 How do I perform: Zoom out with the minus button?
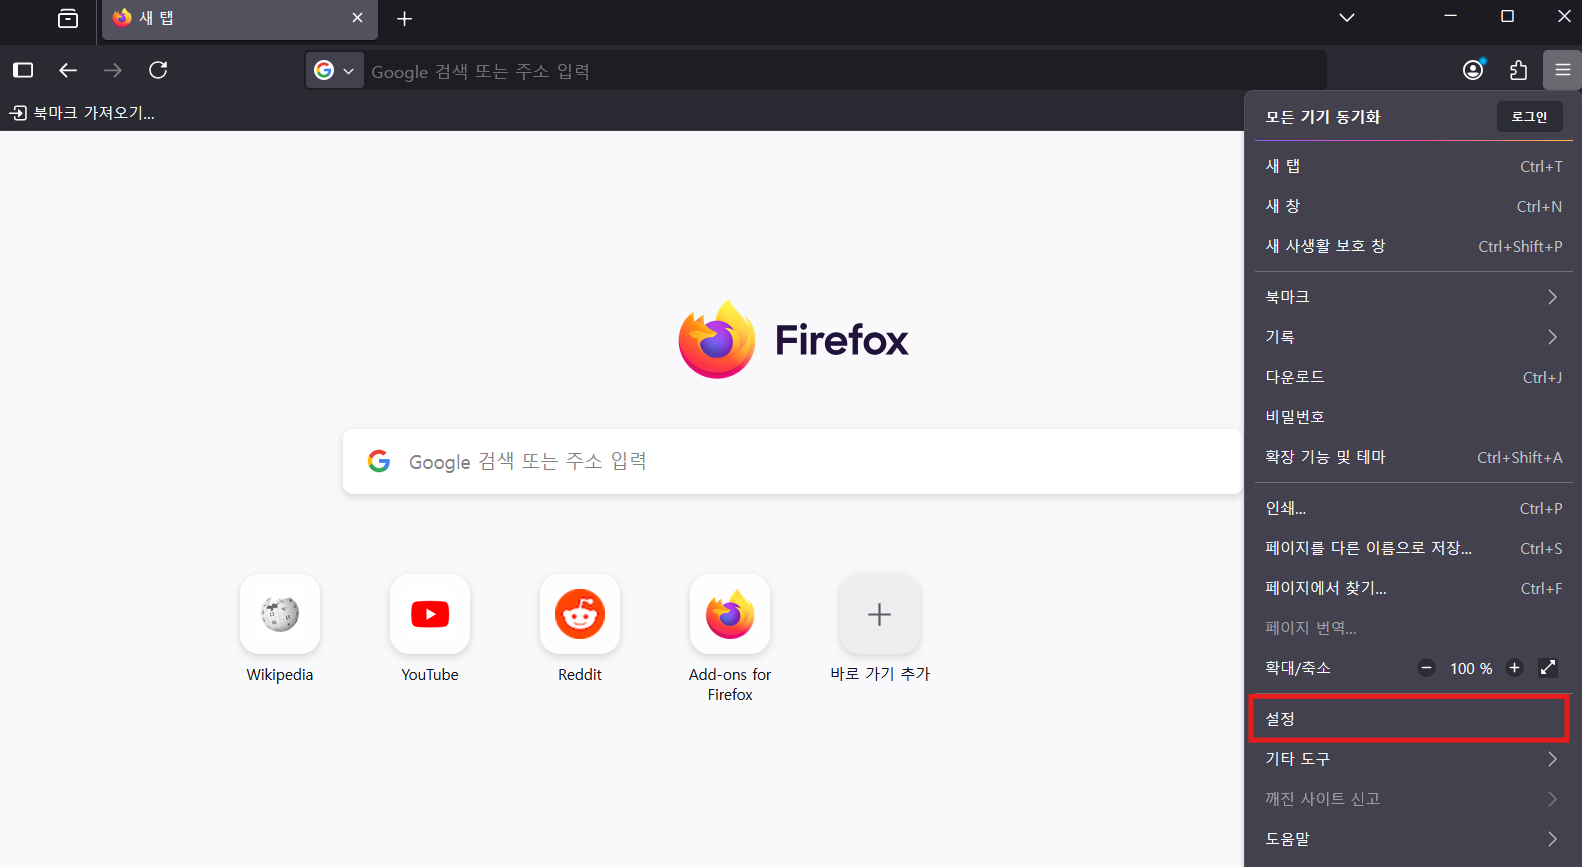(1427, 668)
